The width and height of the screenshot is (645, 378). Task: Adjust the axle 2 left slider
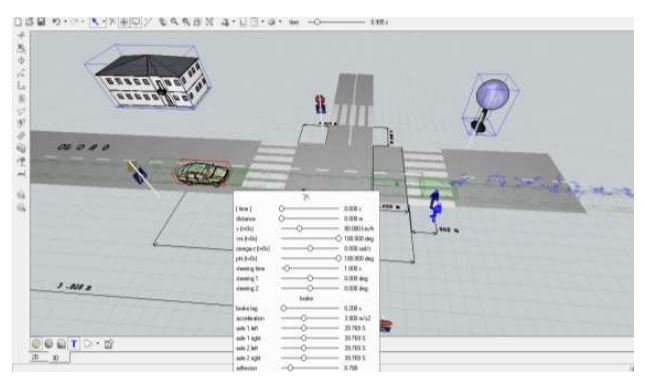click(309, 348)
